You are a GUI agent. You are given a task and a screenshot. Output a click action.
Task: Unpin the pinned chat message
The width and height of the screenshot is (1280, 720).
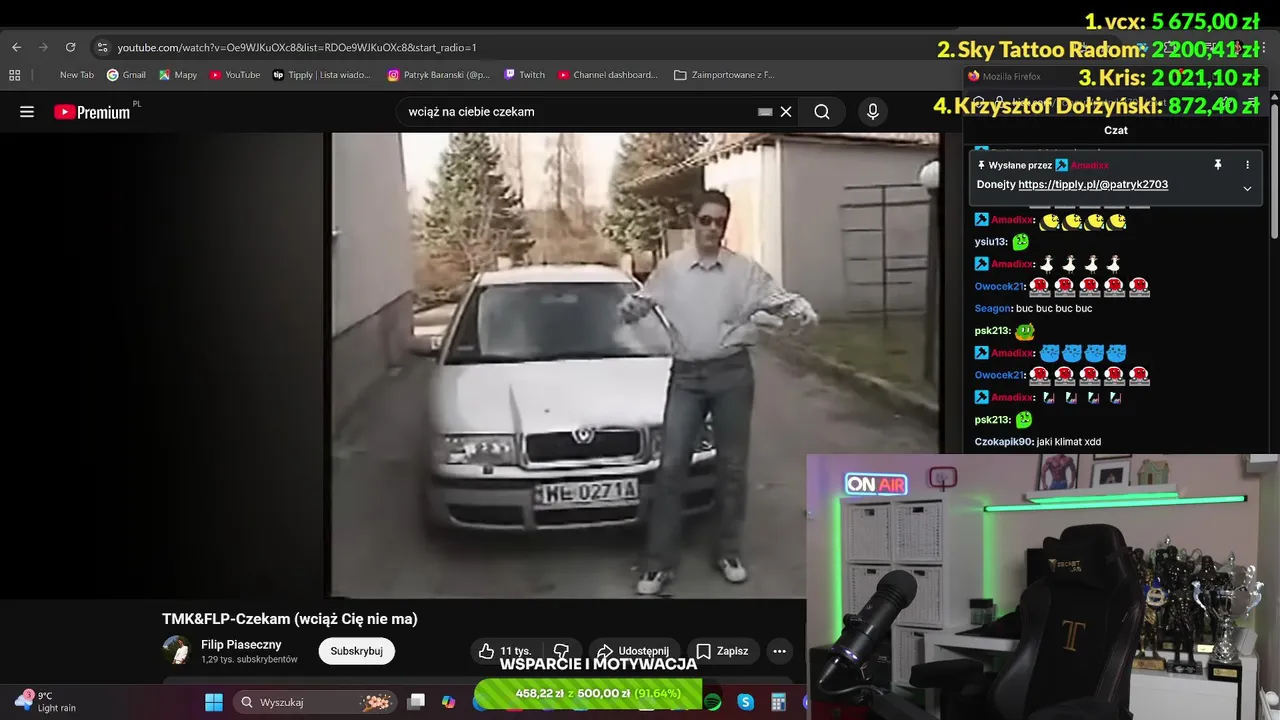pyautogui.click(x=1218, y=165)
